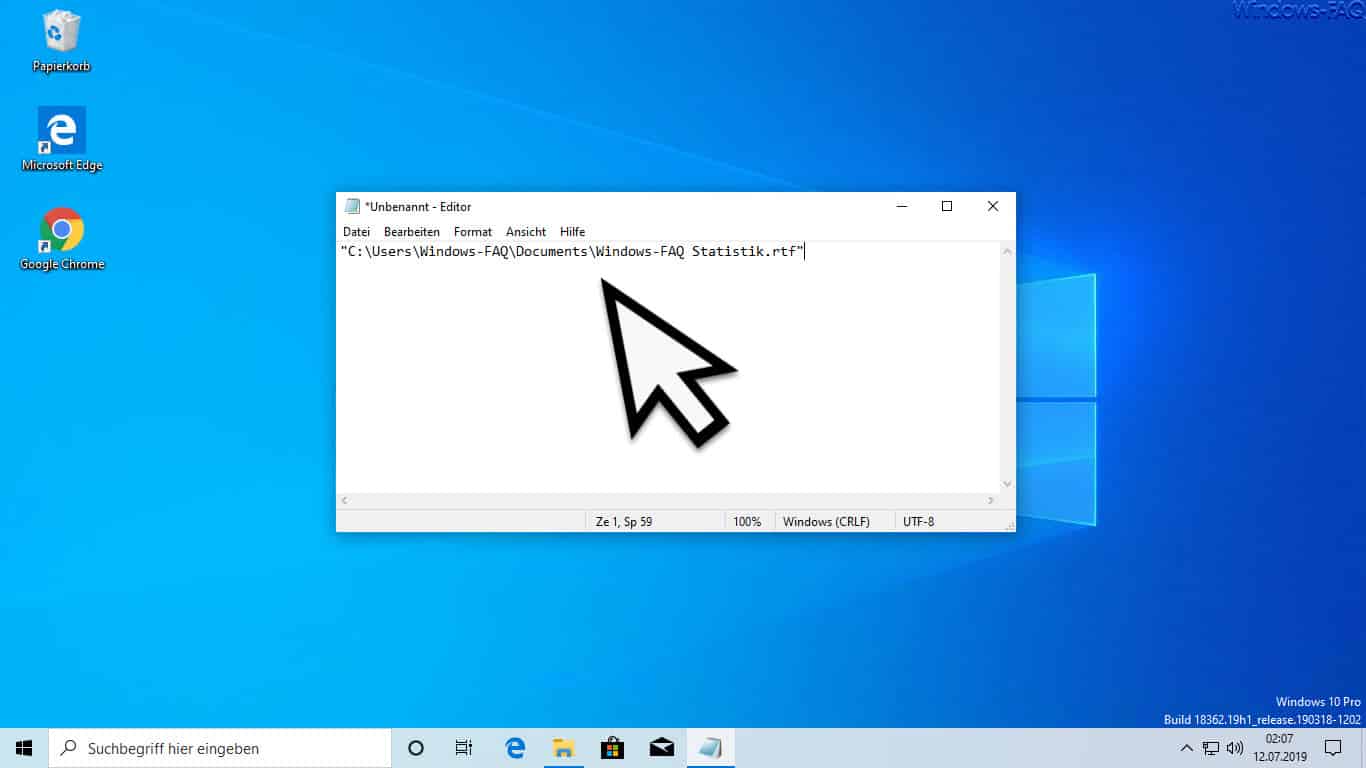Open File Explorer from the taskbar

[x=564, y=748]
